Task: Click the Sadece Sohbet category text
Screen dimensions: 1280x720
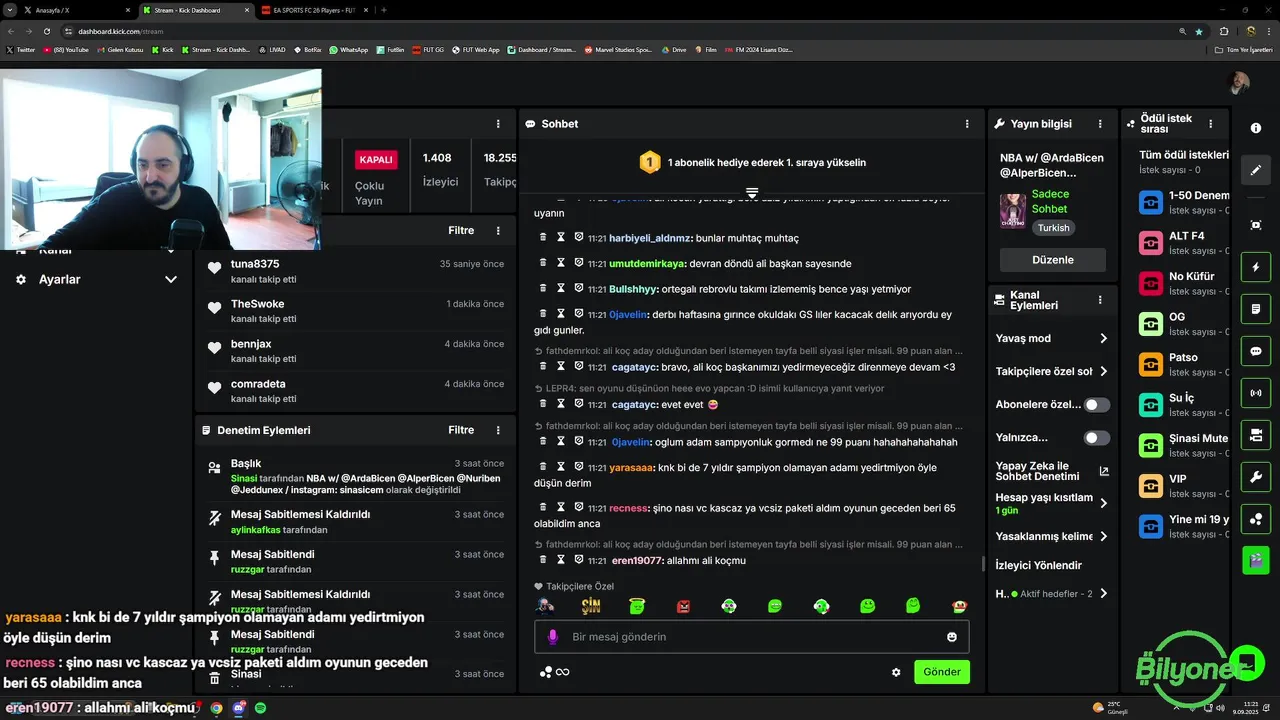Action: [x=1050, y=201]
